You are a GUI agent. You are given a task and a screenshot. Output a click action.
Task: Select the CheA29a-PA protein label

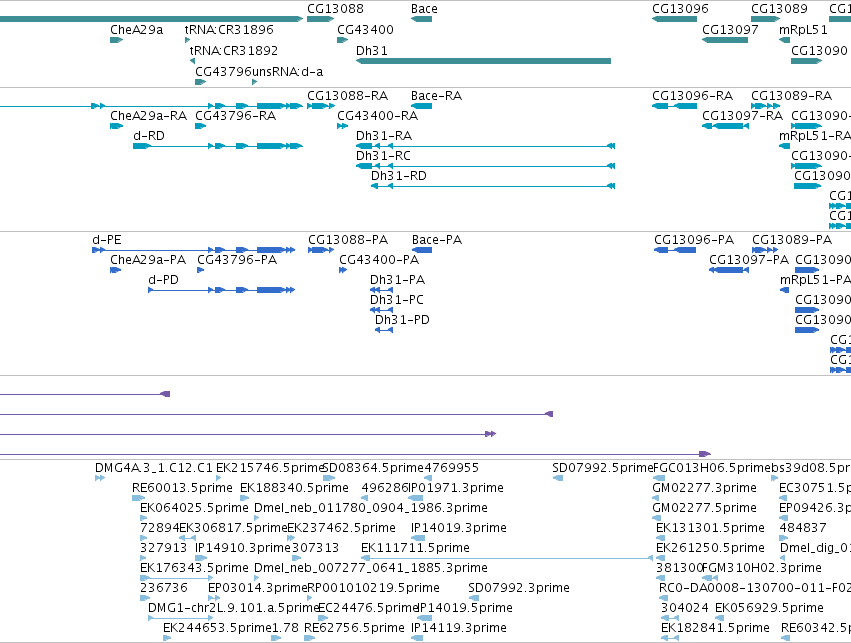tap(148, 260)
